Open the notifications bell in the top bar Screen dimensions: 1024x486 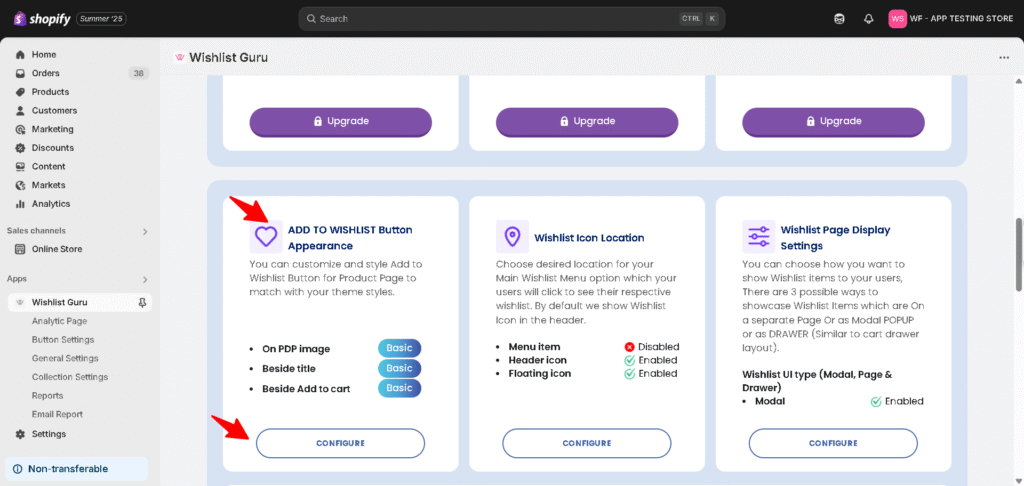(x=868, y=19)
